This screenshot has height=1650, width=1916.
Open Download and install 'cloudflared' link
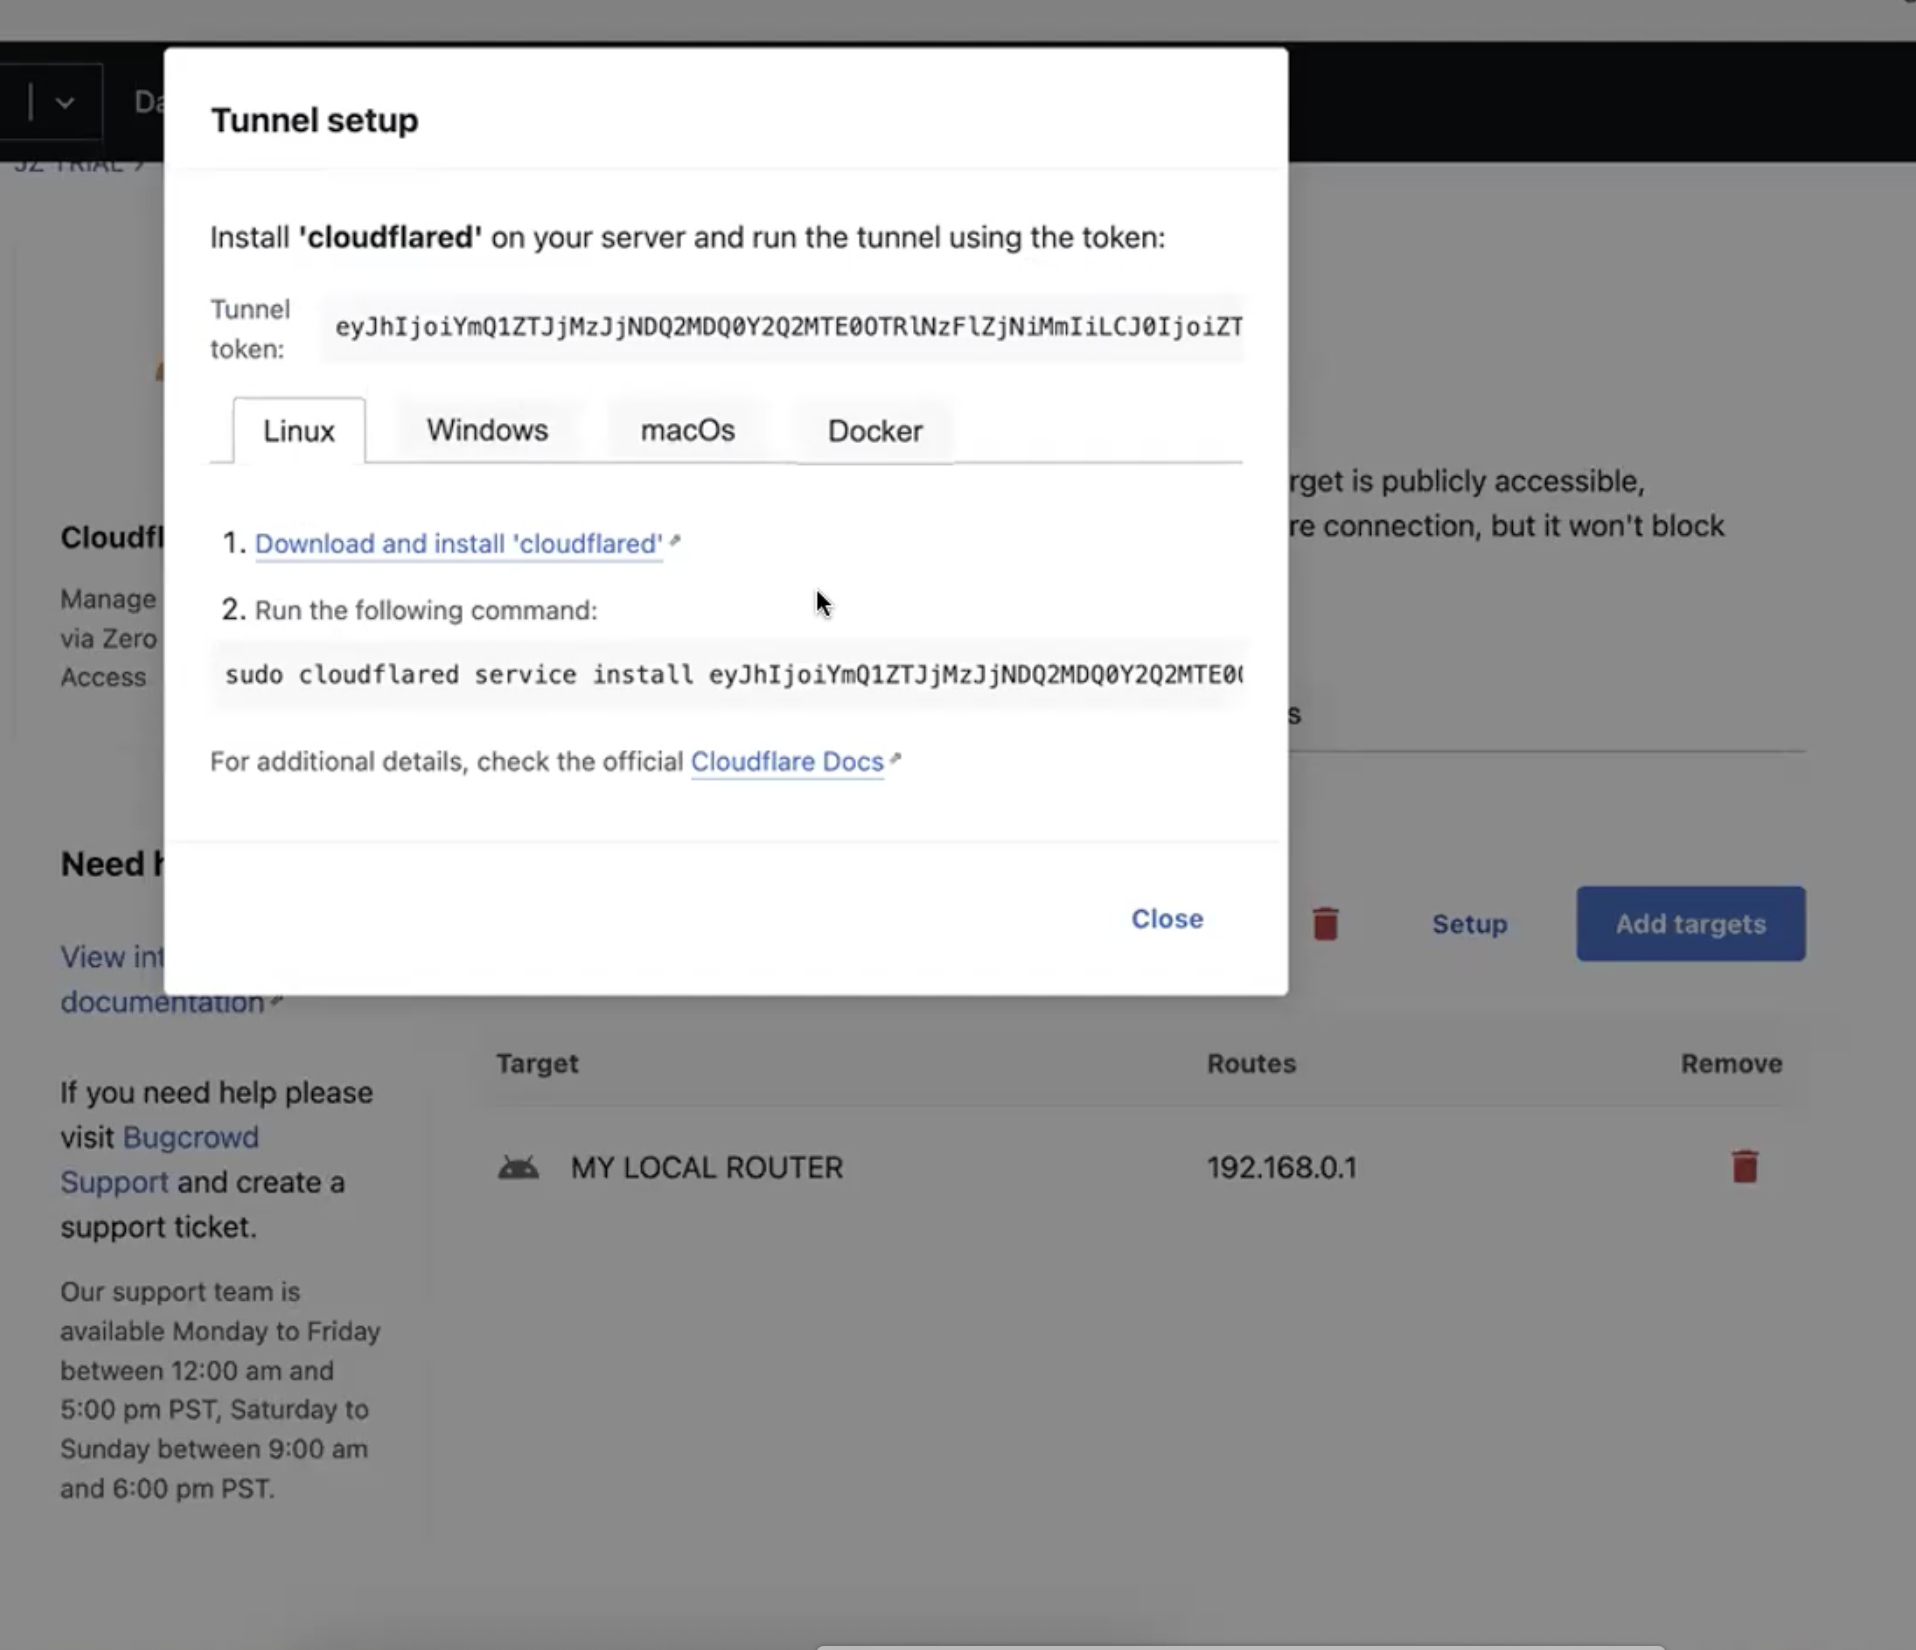[x=458, y=543]
